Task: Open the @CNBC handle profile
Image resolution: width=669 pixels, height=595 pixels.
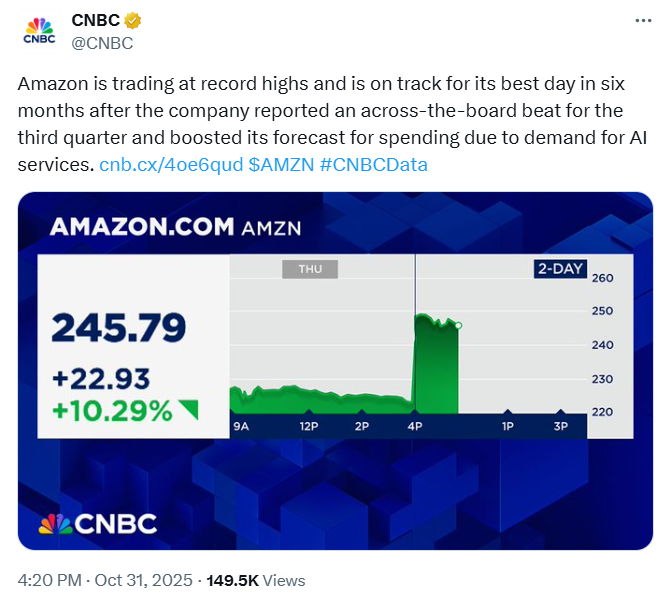Action: [x=102, y=42]
